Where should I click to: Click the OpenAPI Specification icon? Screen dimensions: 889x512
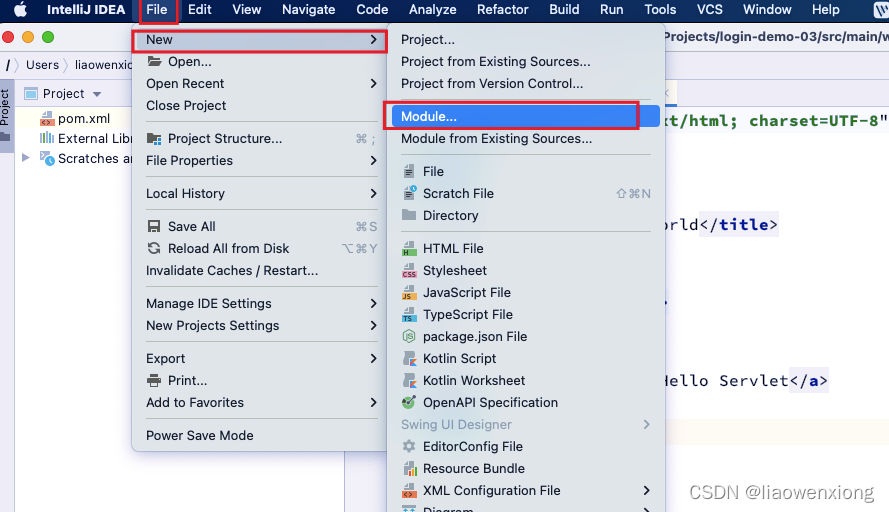point(409,402)
